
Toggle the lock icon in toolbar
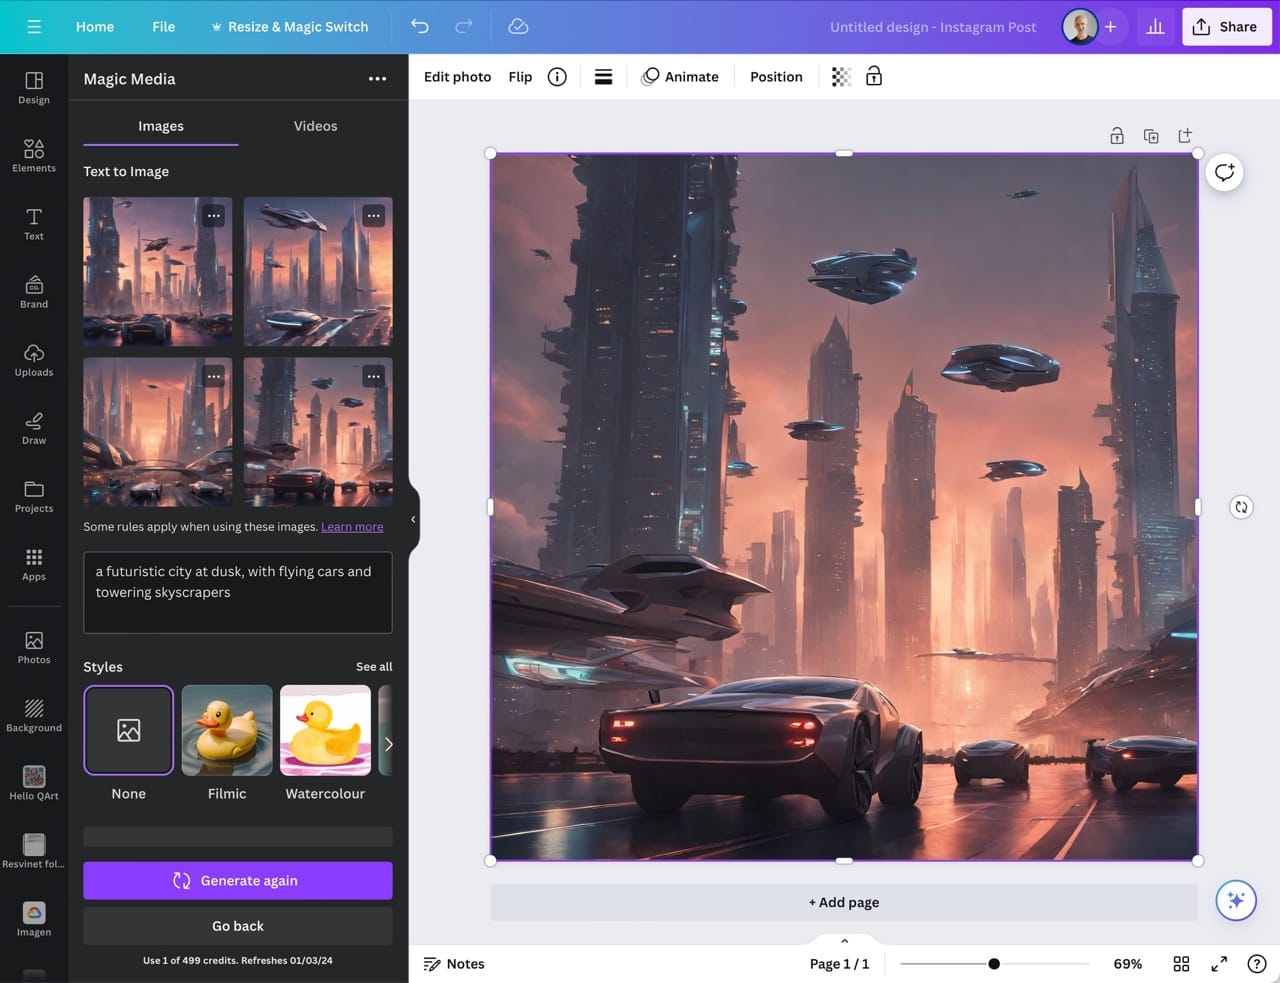874,77
